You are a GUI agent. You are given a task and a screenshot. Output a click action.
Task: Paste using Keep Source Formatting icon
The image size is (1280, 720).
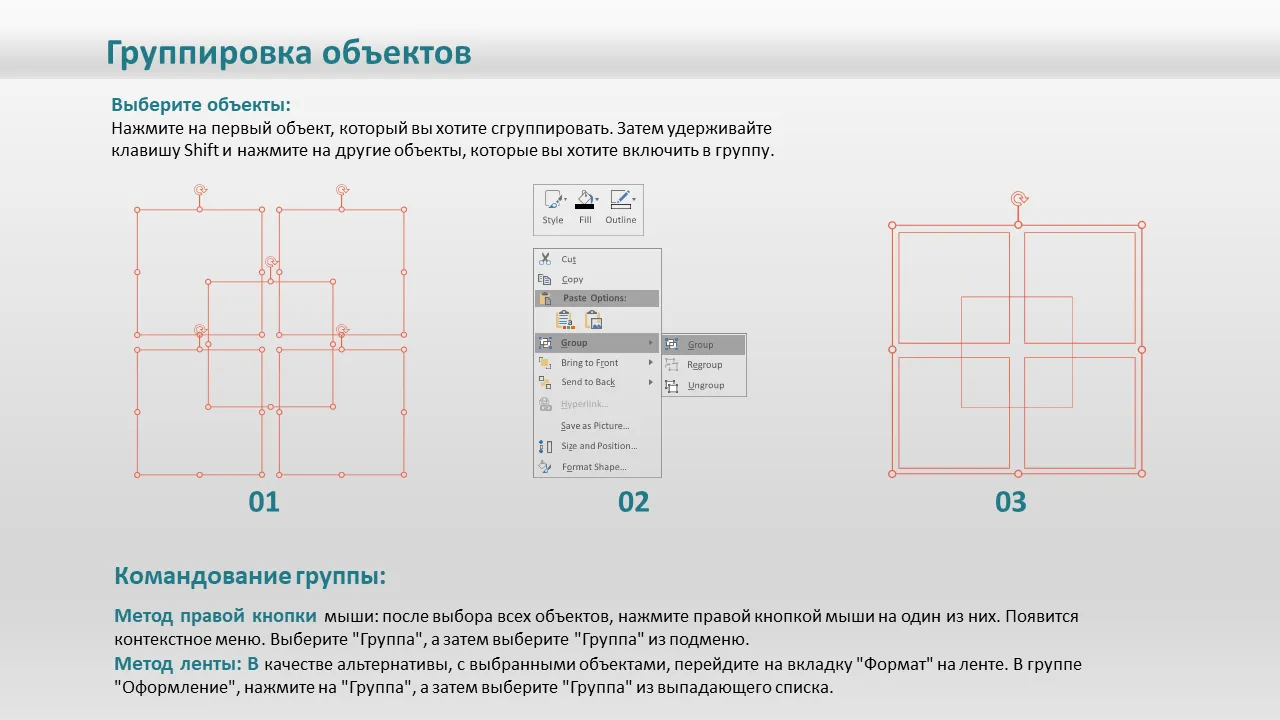[565, 321]
